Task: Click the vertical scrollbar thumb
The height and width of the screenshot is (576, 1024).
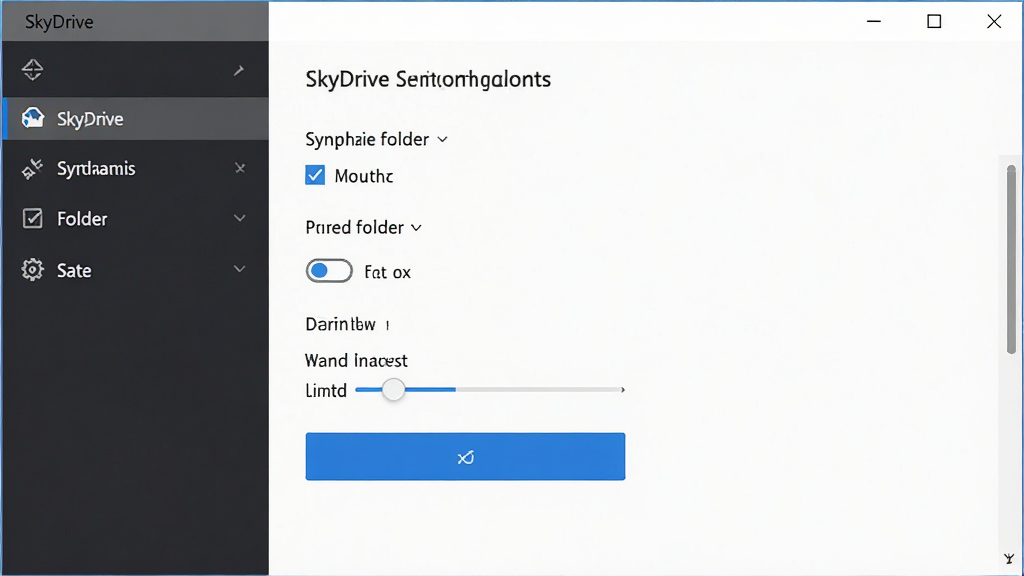Action: tap(1011, 259)
